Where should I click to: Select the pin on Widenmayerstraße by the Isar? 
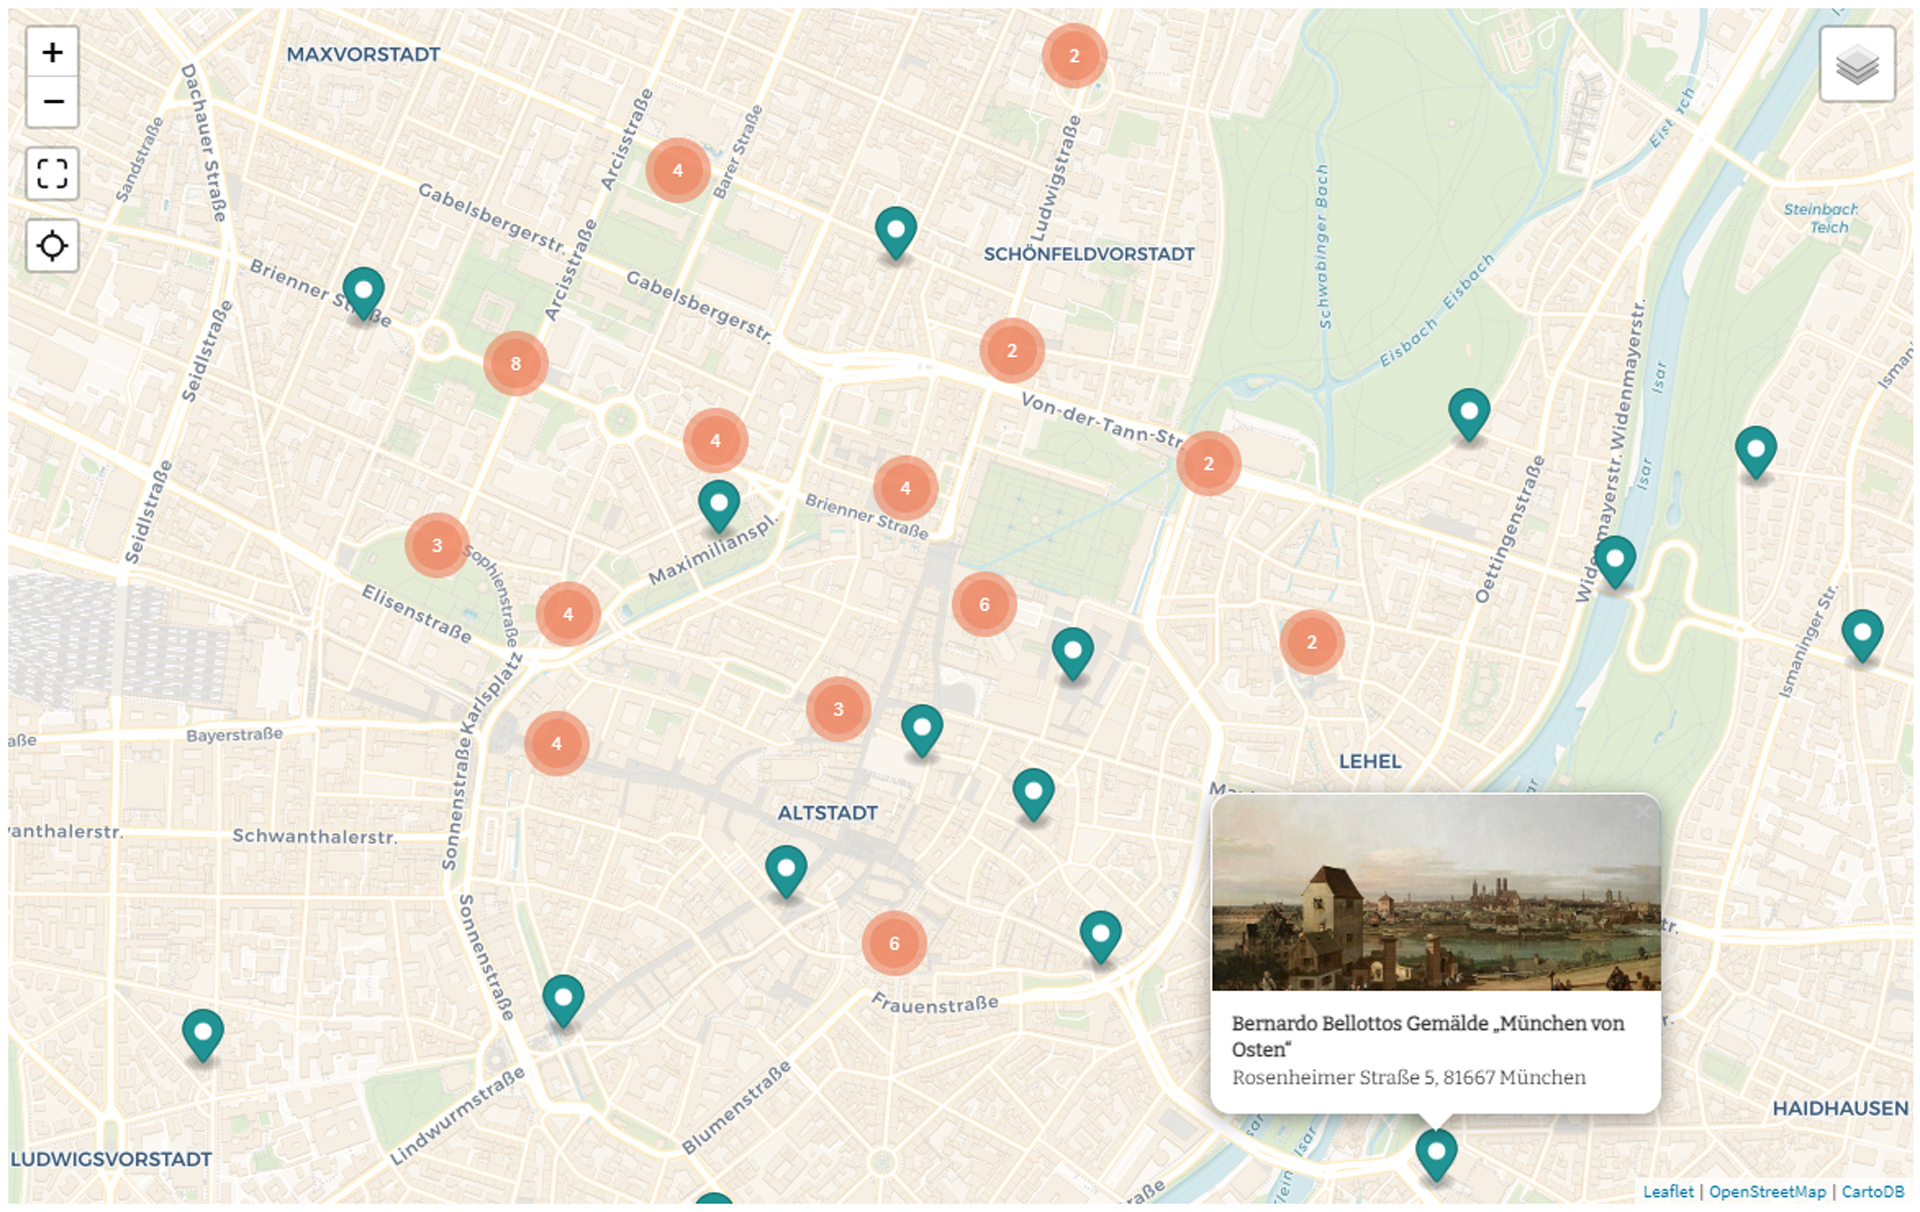pos(1615,562)
